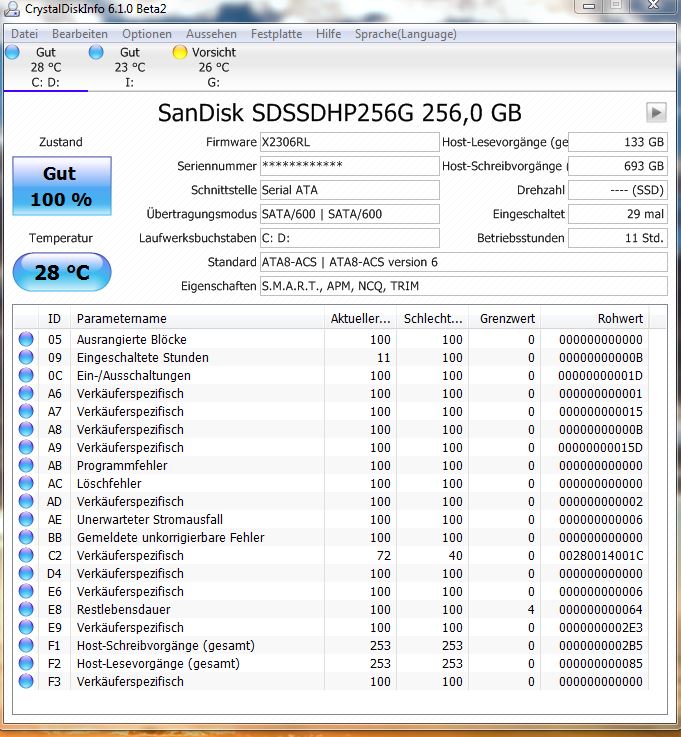Click status icon of E8 Restlebensdauer
This screenshot has width=681, height=737.
coord(26,609)
